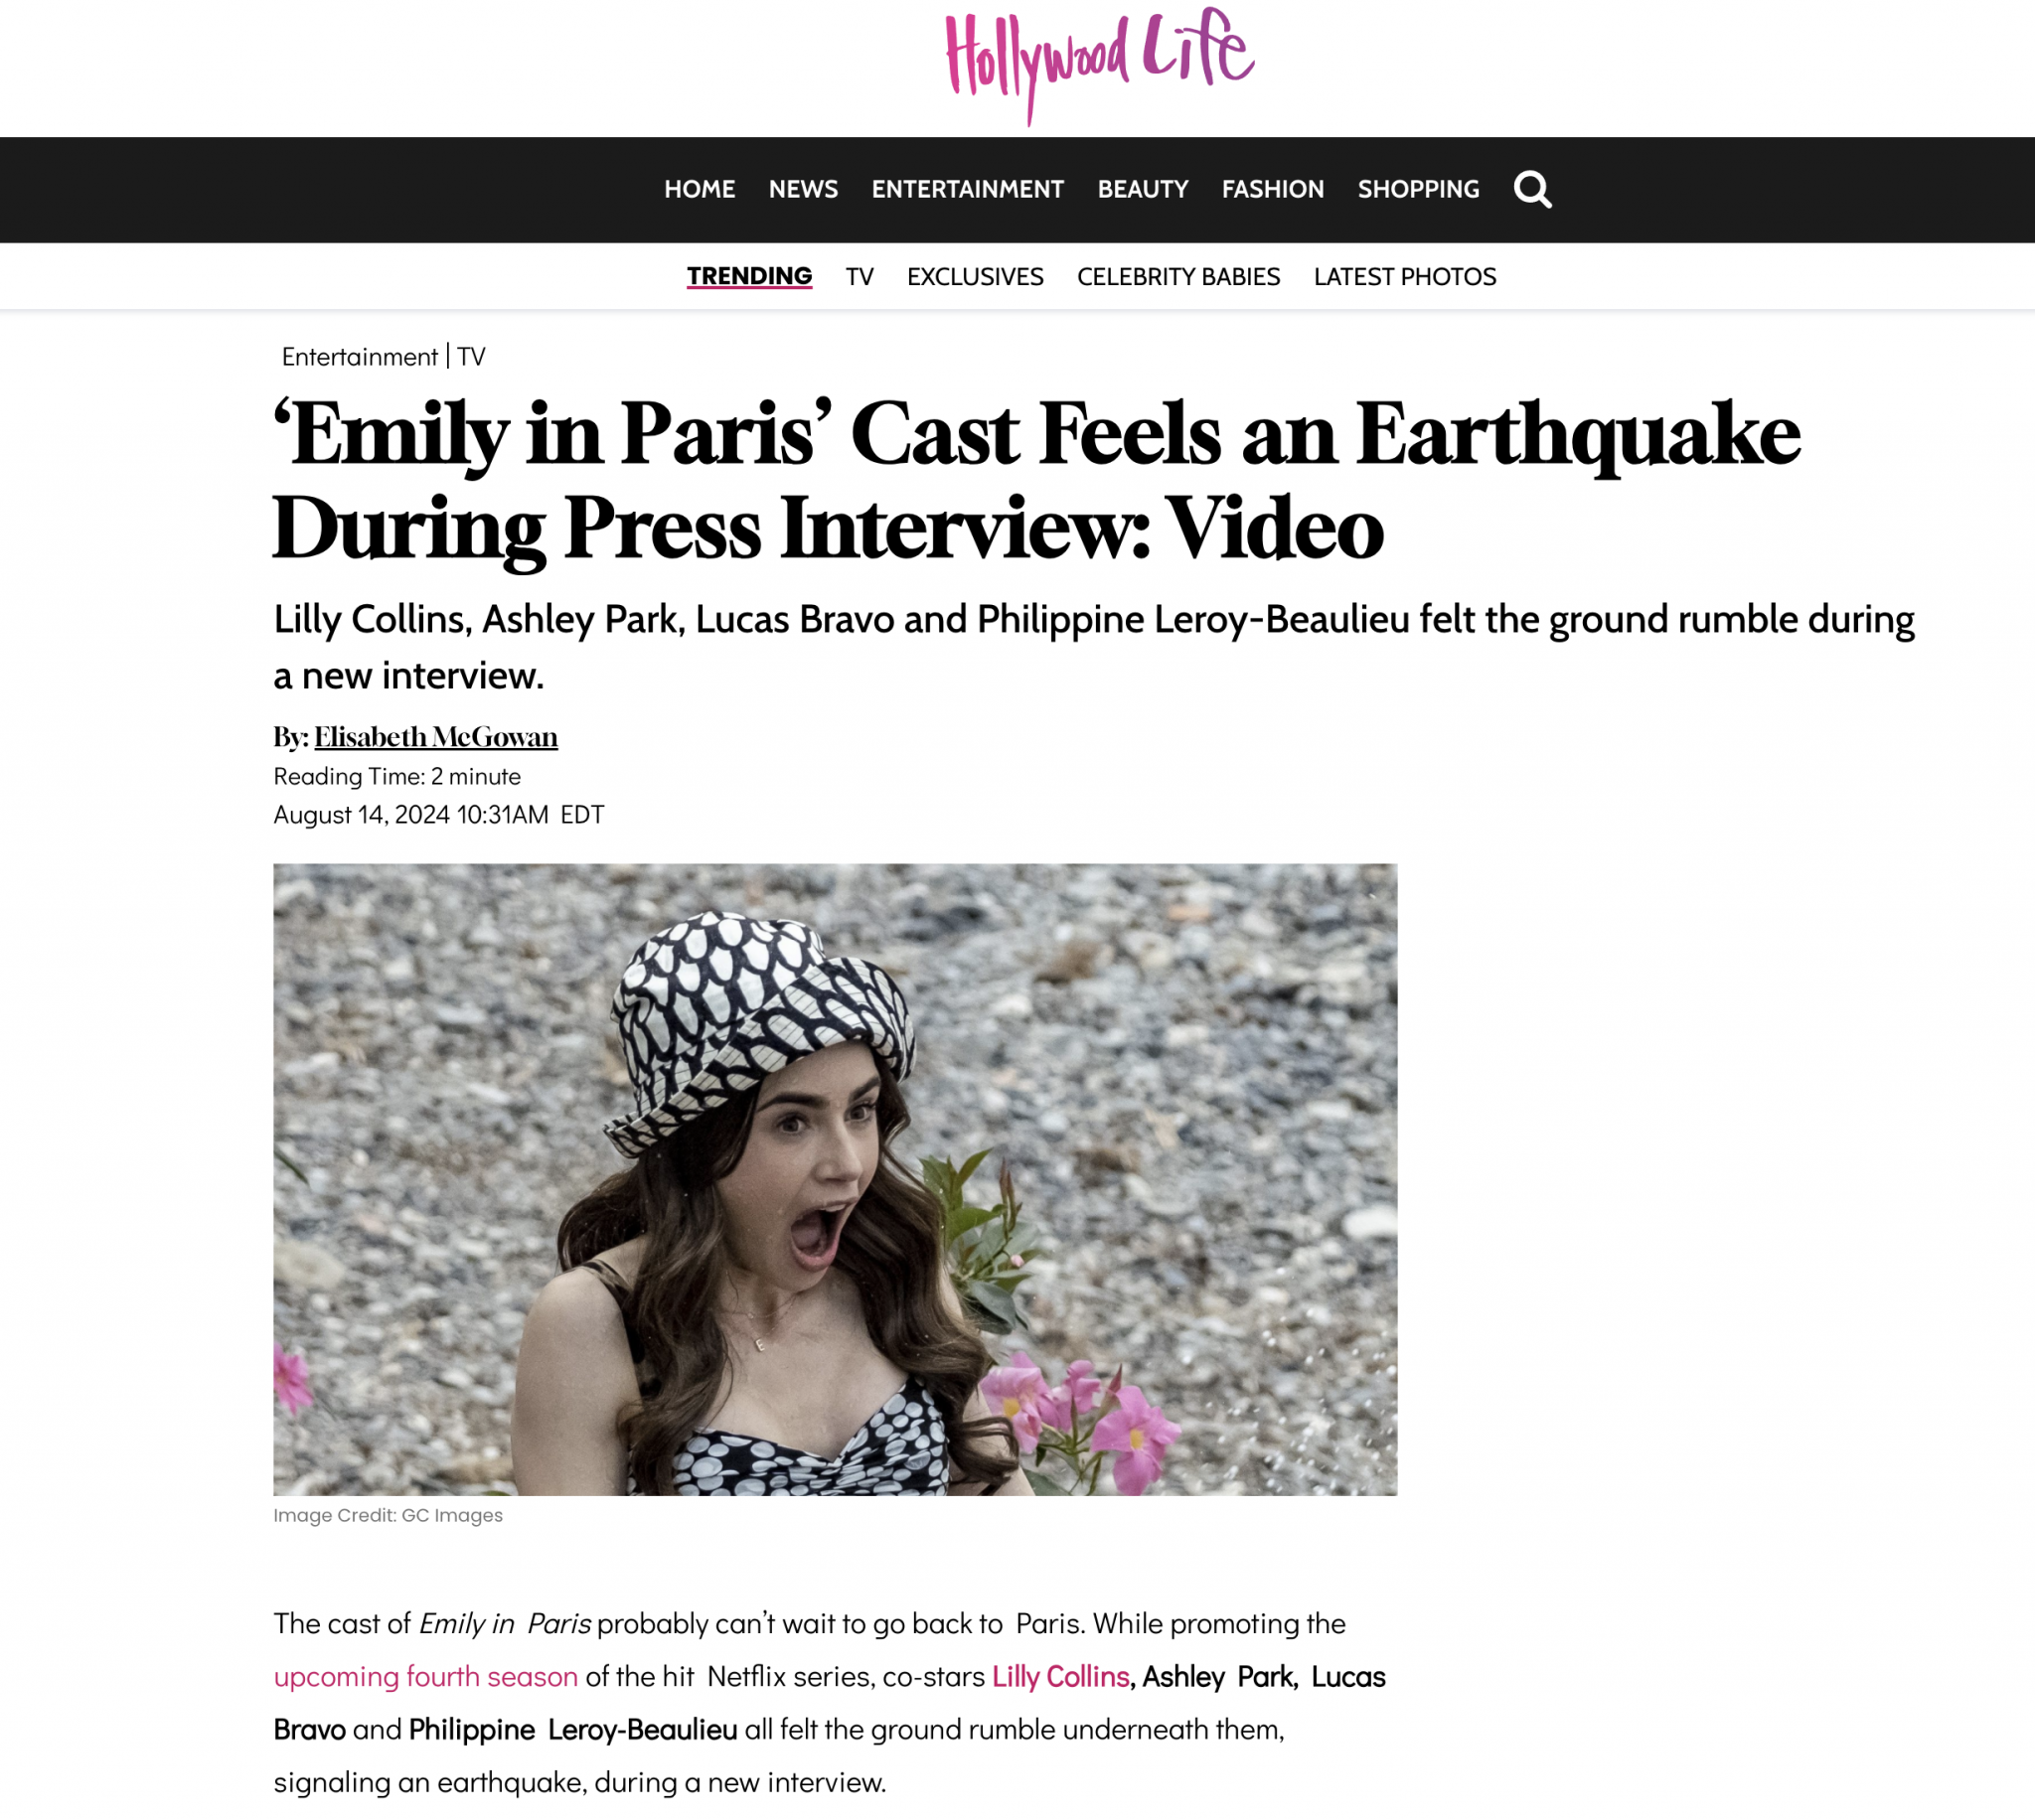The image size is (2035, 1820).
Task: Click the Entertainment breadcrumb link
Action: 359,357
